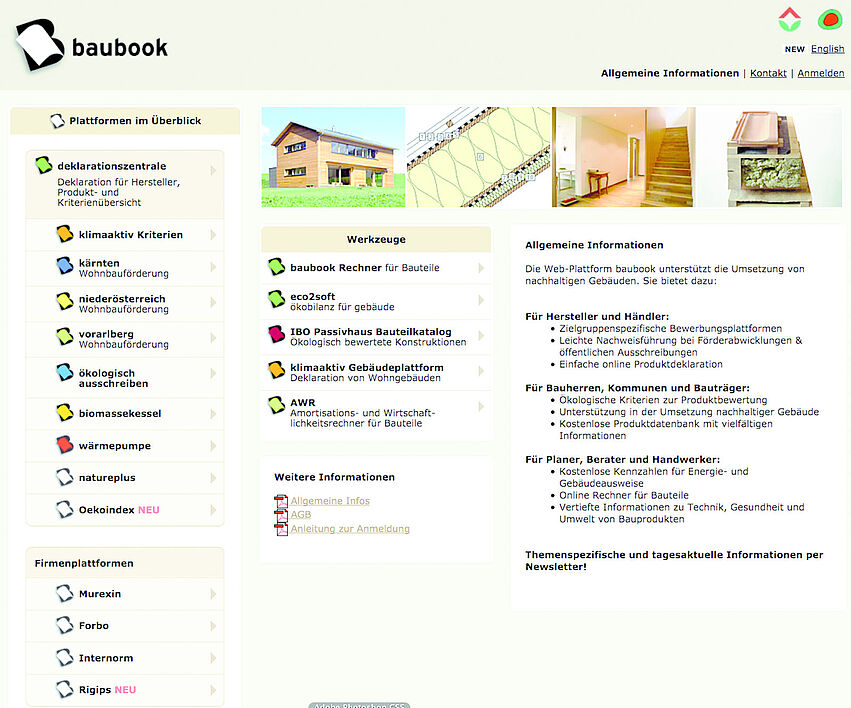Click the red-green oval icon at top right
This screenshot has width=851, height=708.
[x=829, y=19]
